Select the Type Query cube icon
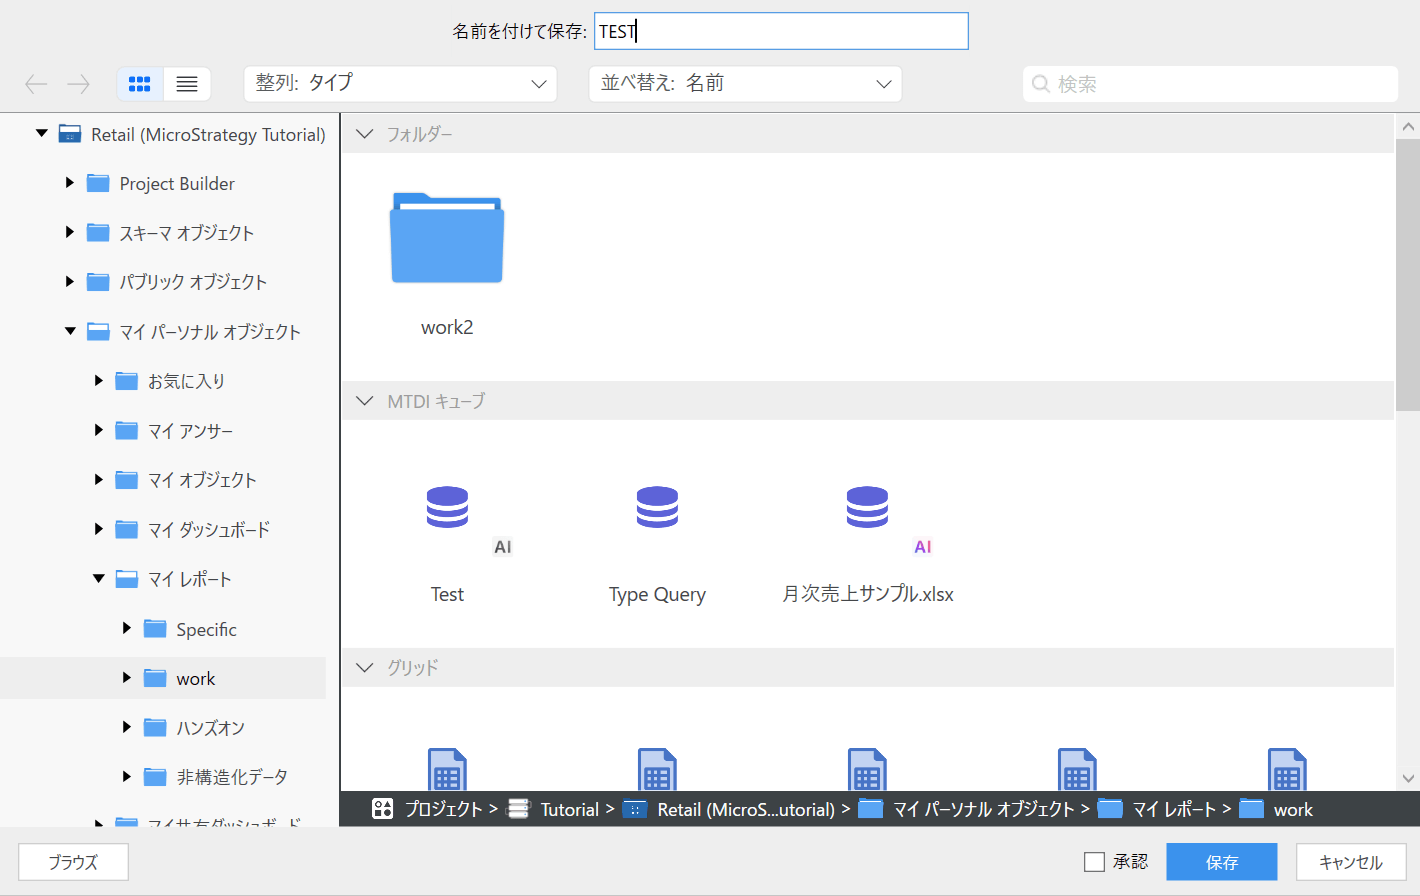The width and height of the screenshot is (1420, 896). pos(657,507)
